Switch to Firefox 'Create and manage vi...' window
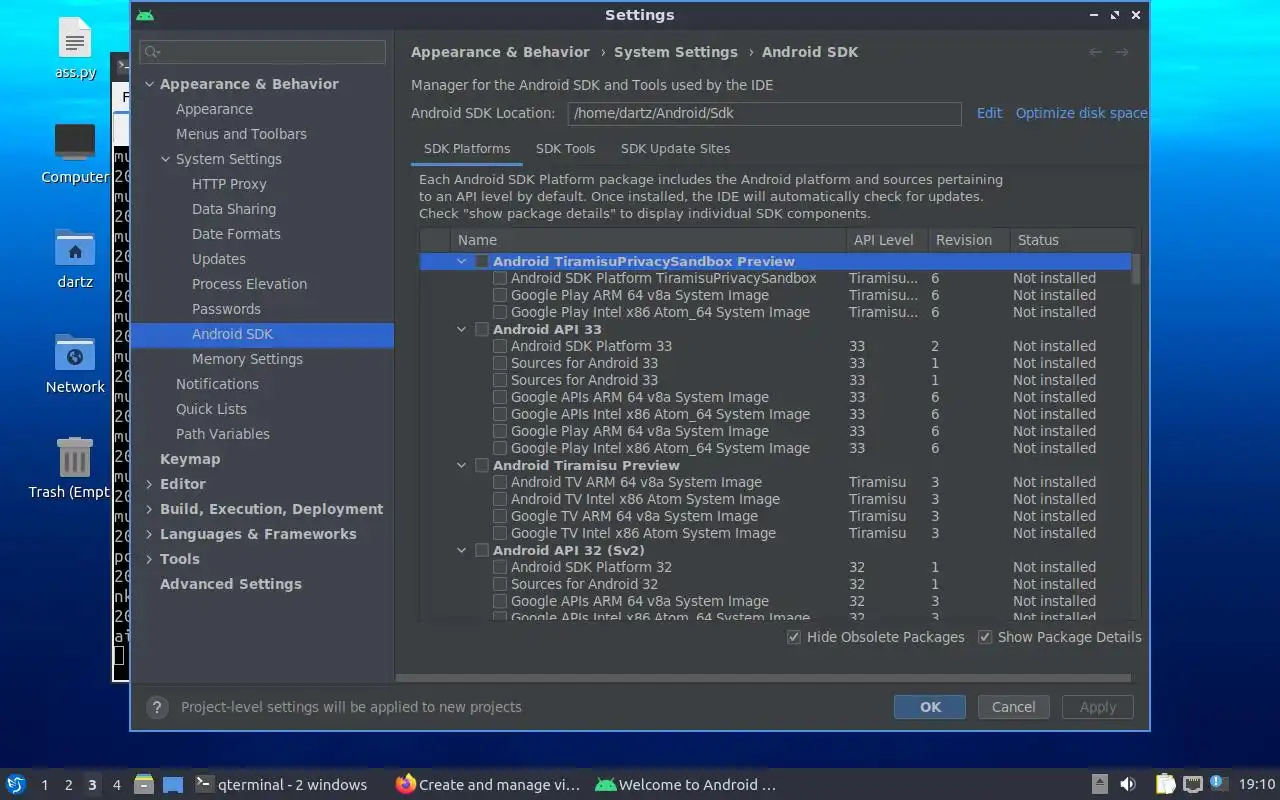Screen dimensions: 1280x800 (486, 784)
